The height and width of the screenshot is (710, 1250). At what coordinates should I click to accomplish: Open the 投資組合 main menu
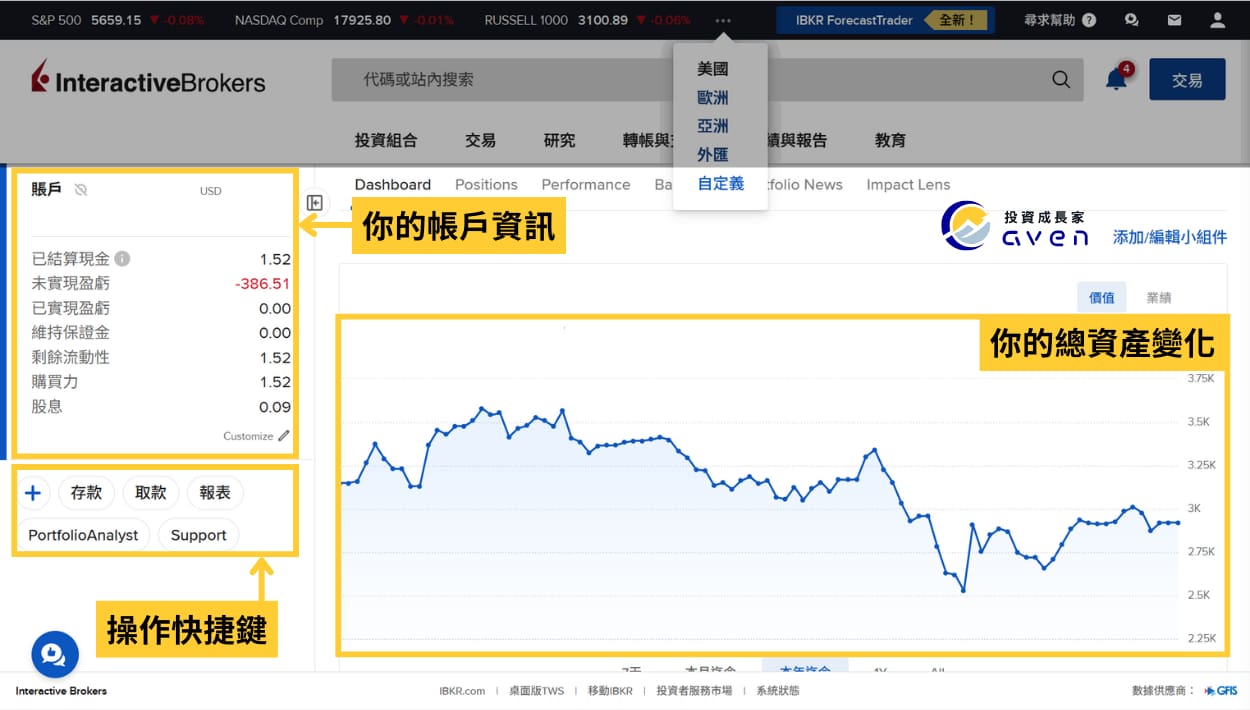[386, 140]
